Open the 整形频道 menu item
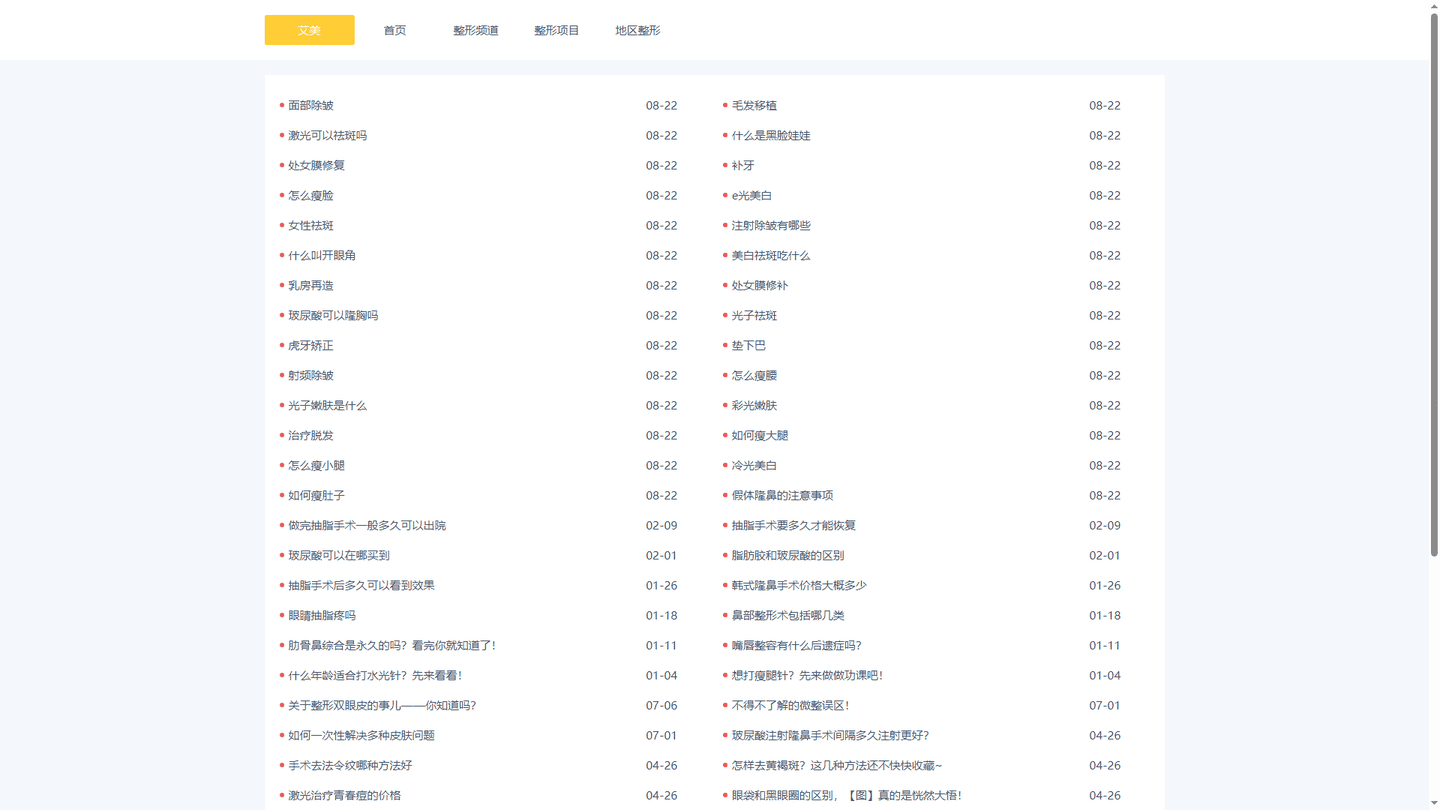This screenshot has height=810, width=1440. (x=476, y=30)
